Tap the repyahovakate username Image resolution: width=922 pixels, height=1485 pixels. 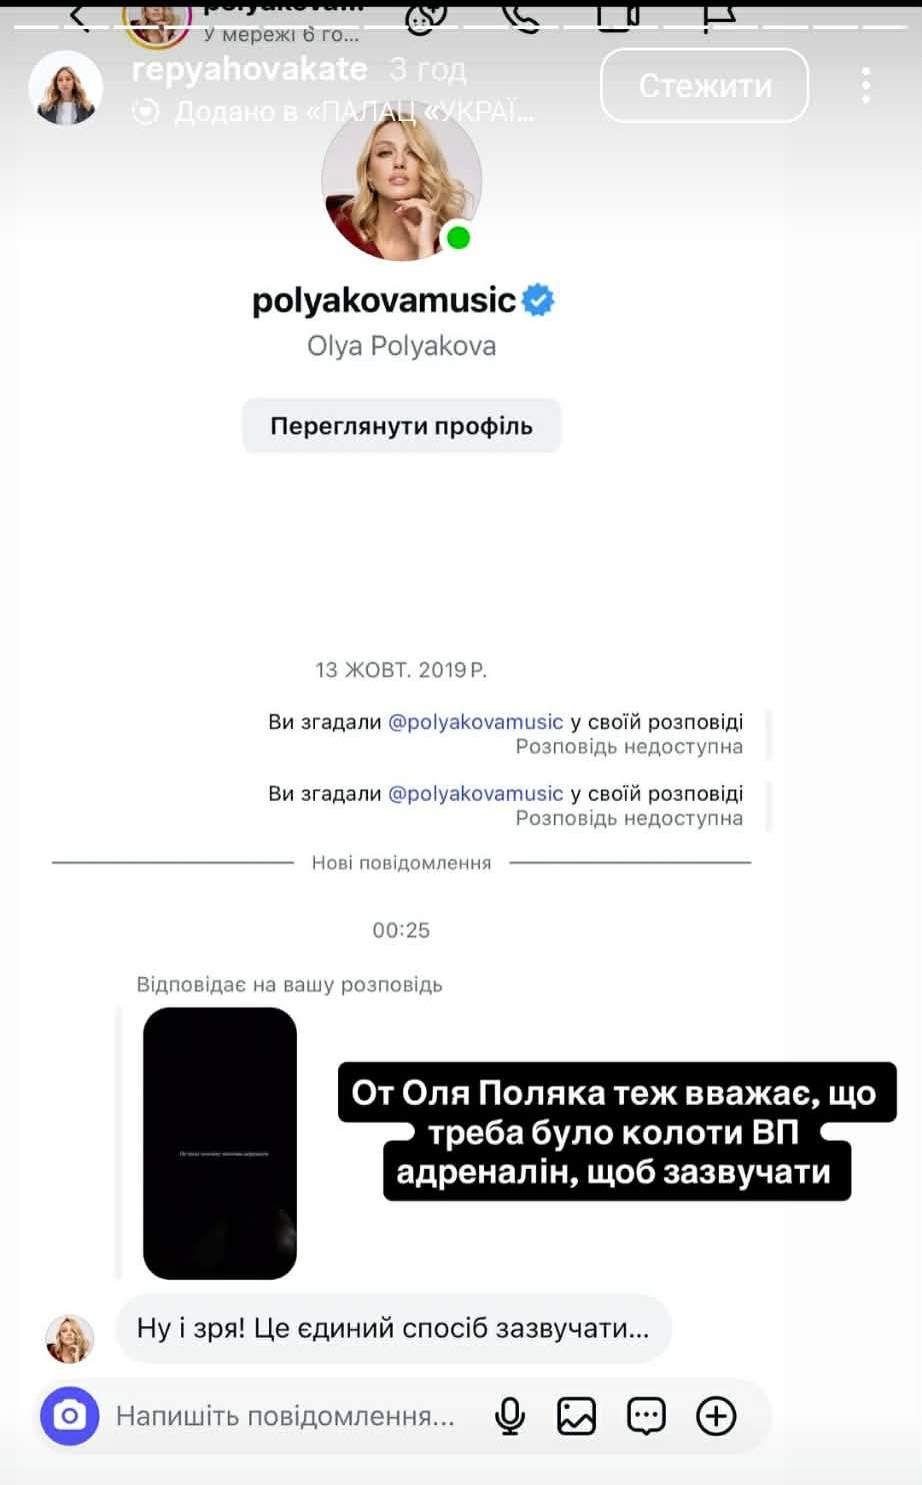coord(250,69)
